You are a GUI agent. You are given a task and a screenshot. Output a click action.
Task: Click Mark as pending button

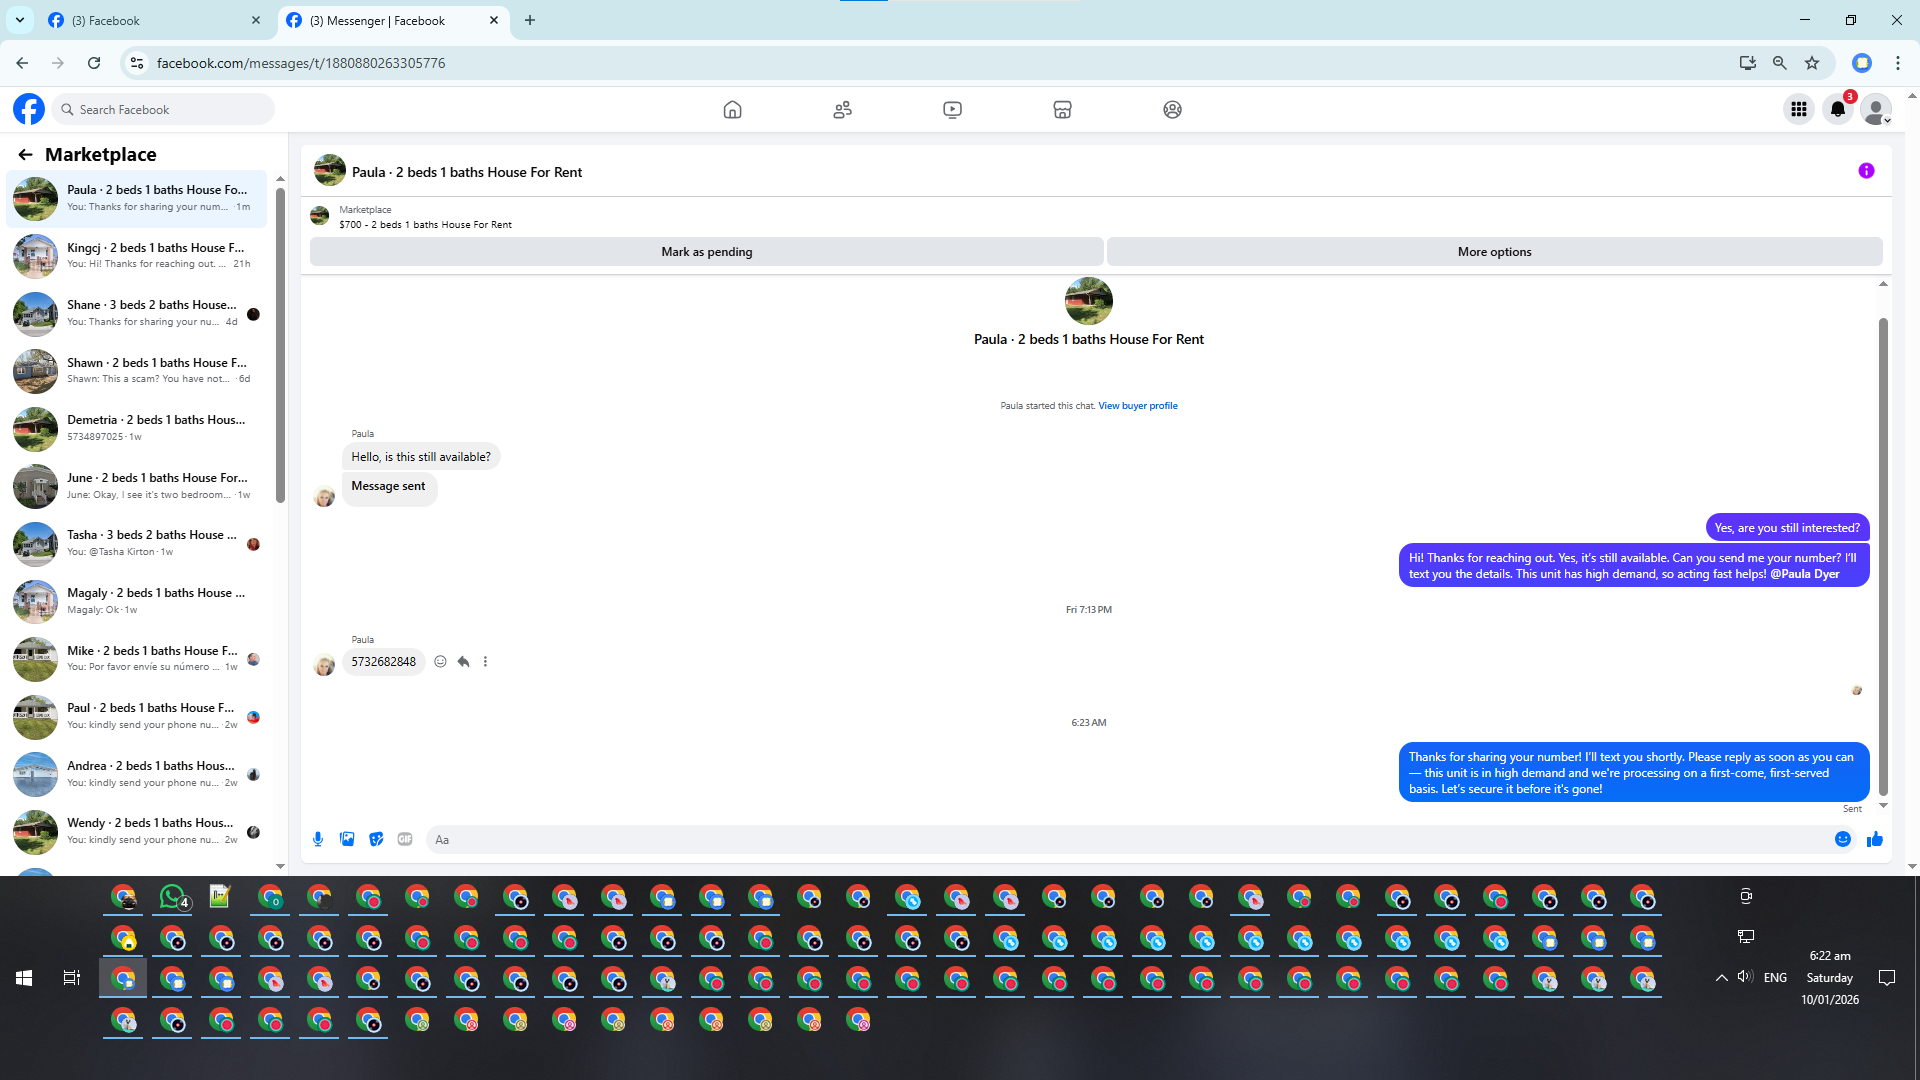click(706, 252)
